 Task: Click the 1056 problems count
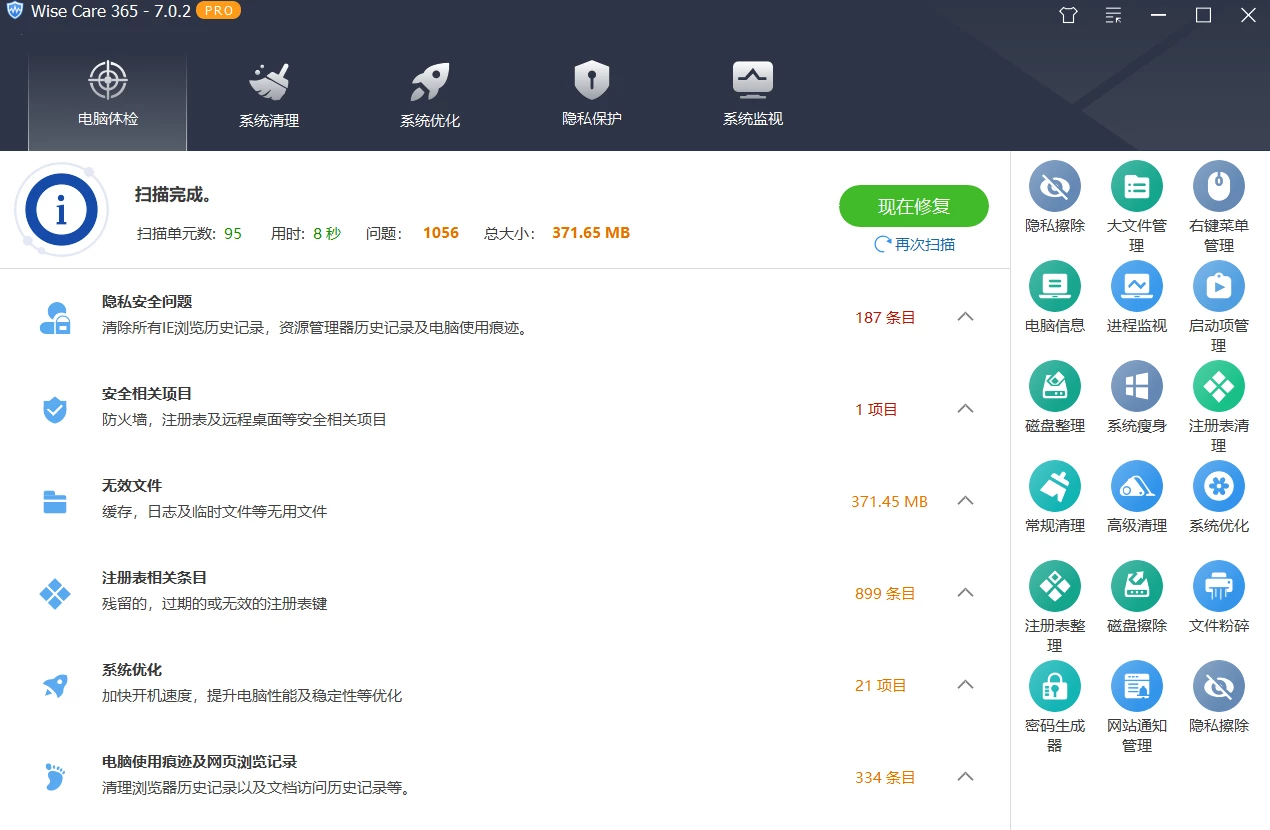[441, 233]
